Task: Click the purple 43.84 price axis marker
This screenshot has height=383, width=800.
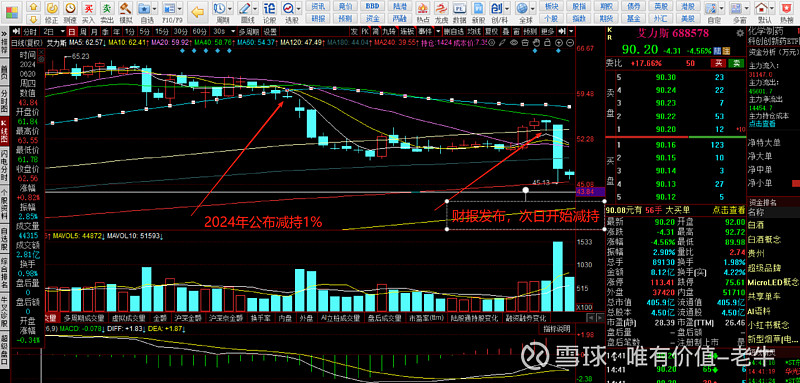Action: pos(589,192)
